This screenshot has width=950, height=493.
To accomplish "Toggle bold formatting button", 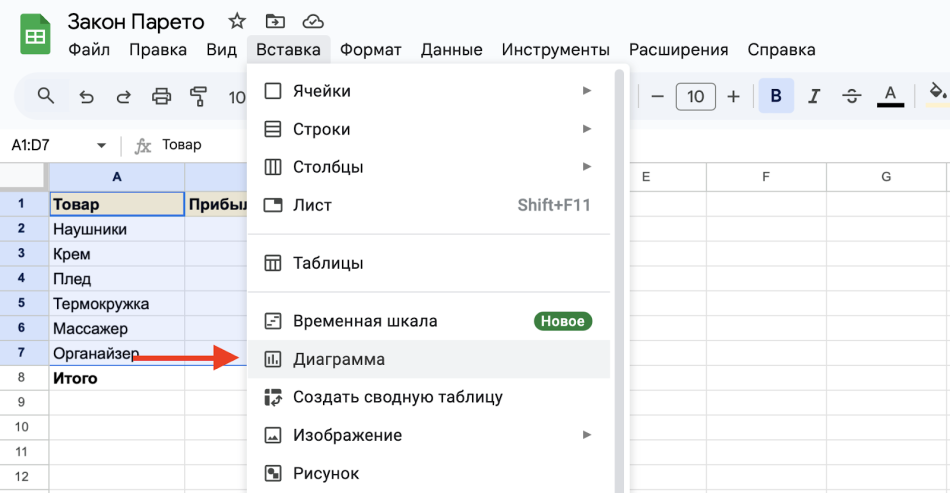I will click(775, 96).
